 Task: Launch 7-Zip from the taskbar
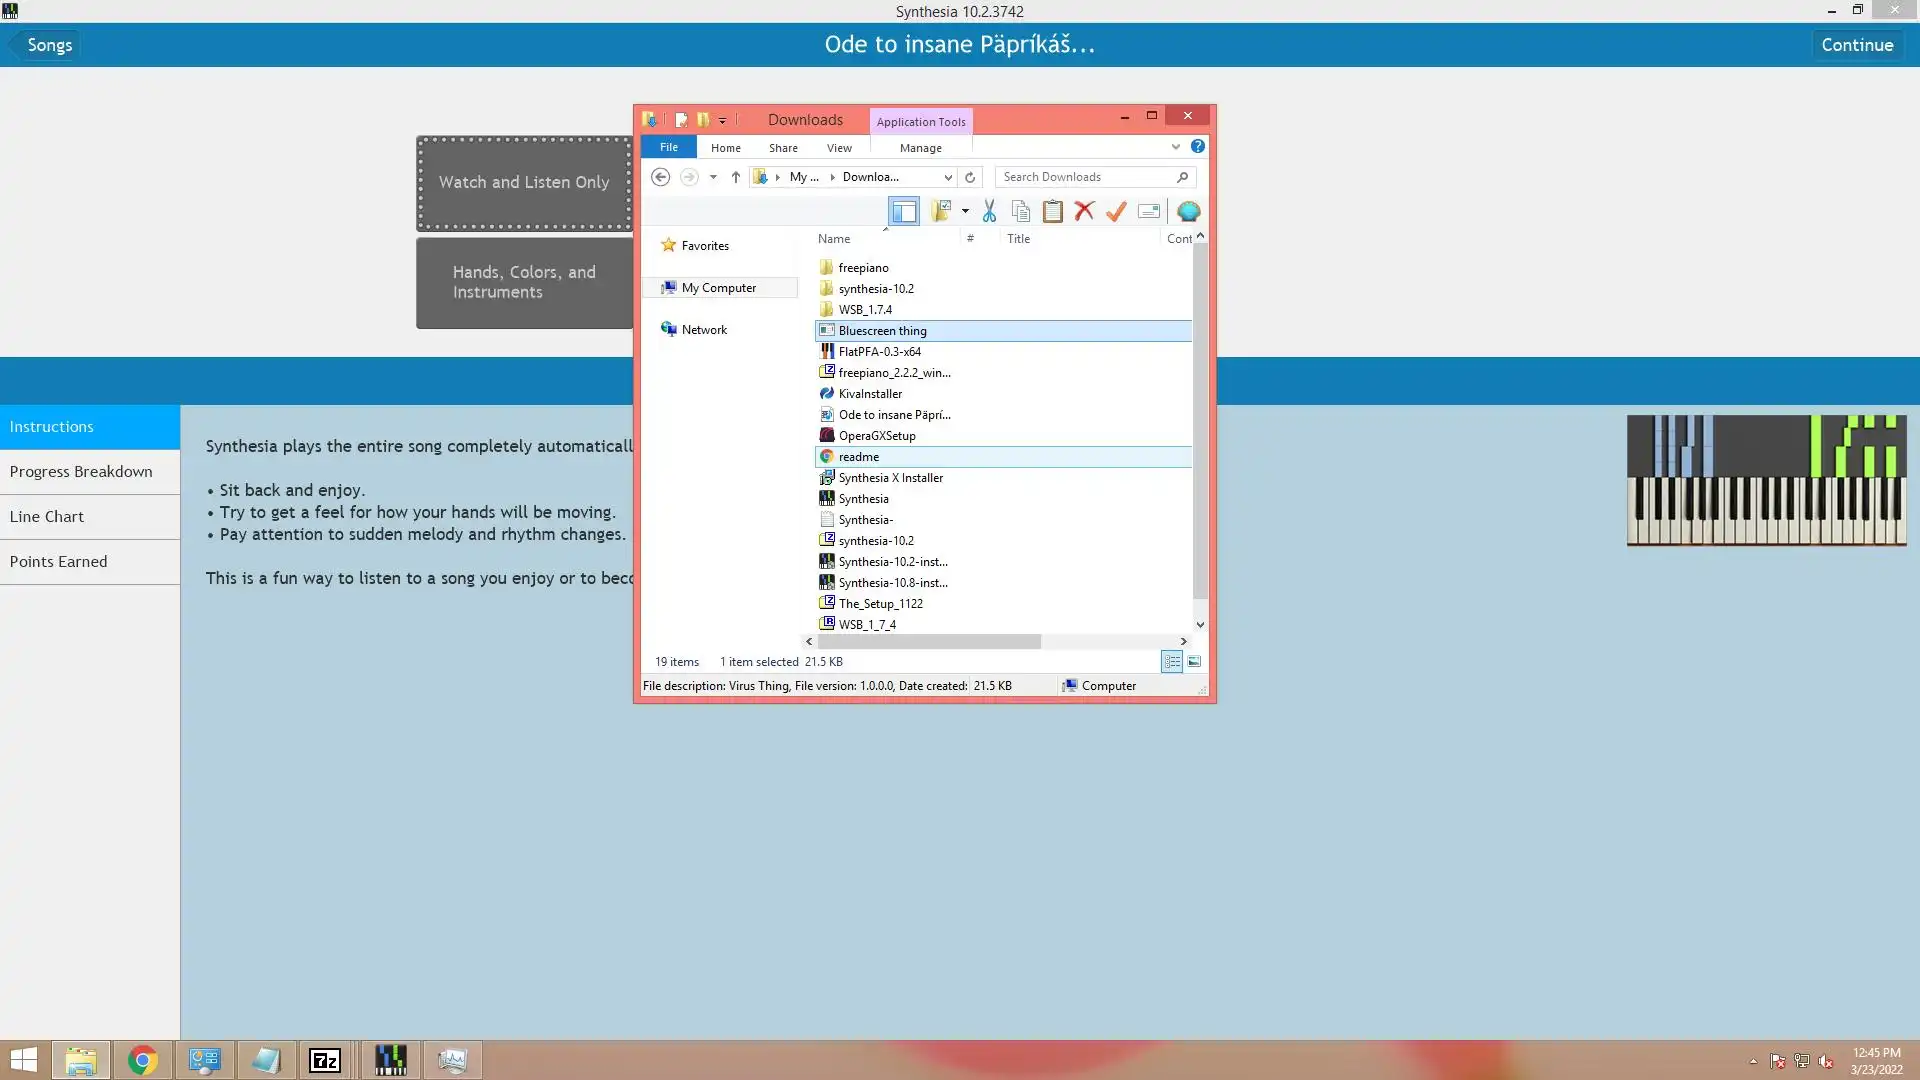(325, 1060)
